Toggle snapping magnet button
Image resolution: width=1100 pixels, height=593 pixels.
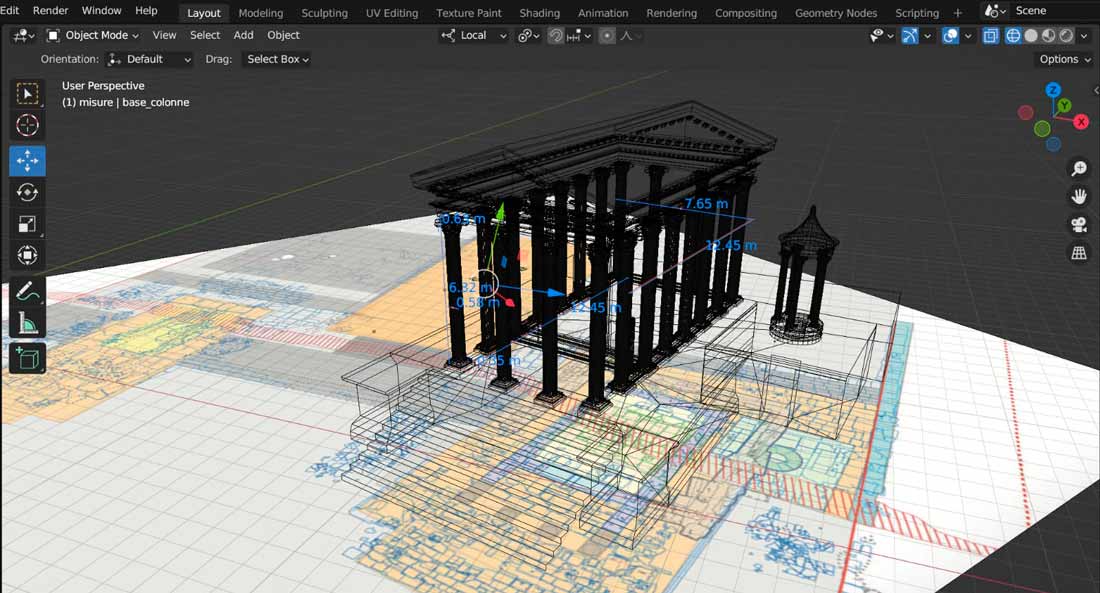(556, 35)
